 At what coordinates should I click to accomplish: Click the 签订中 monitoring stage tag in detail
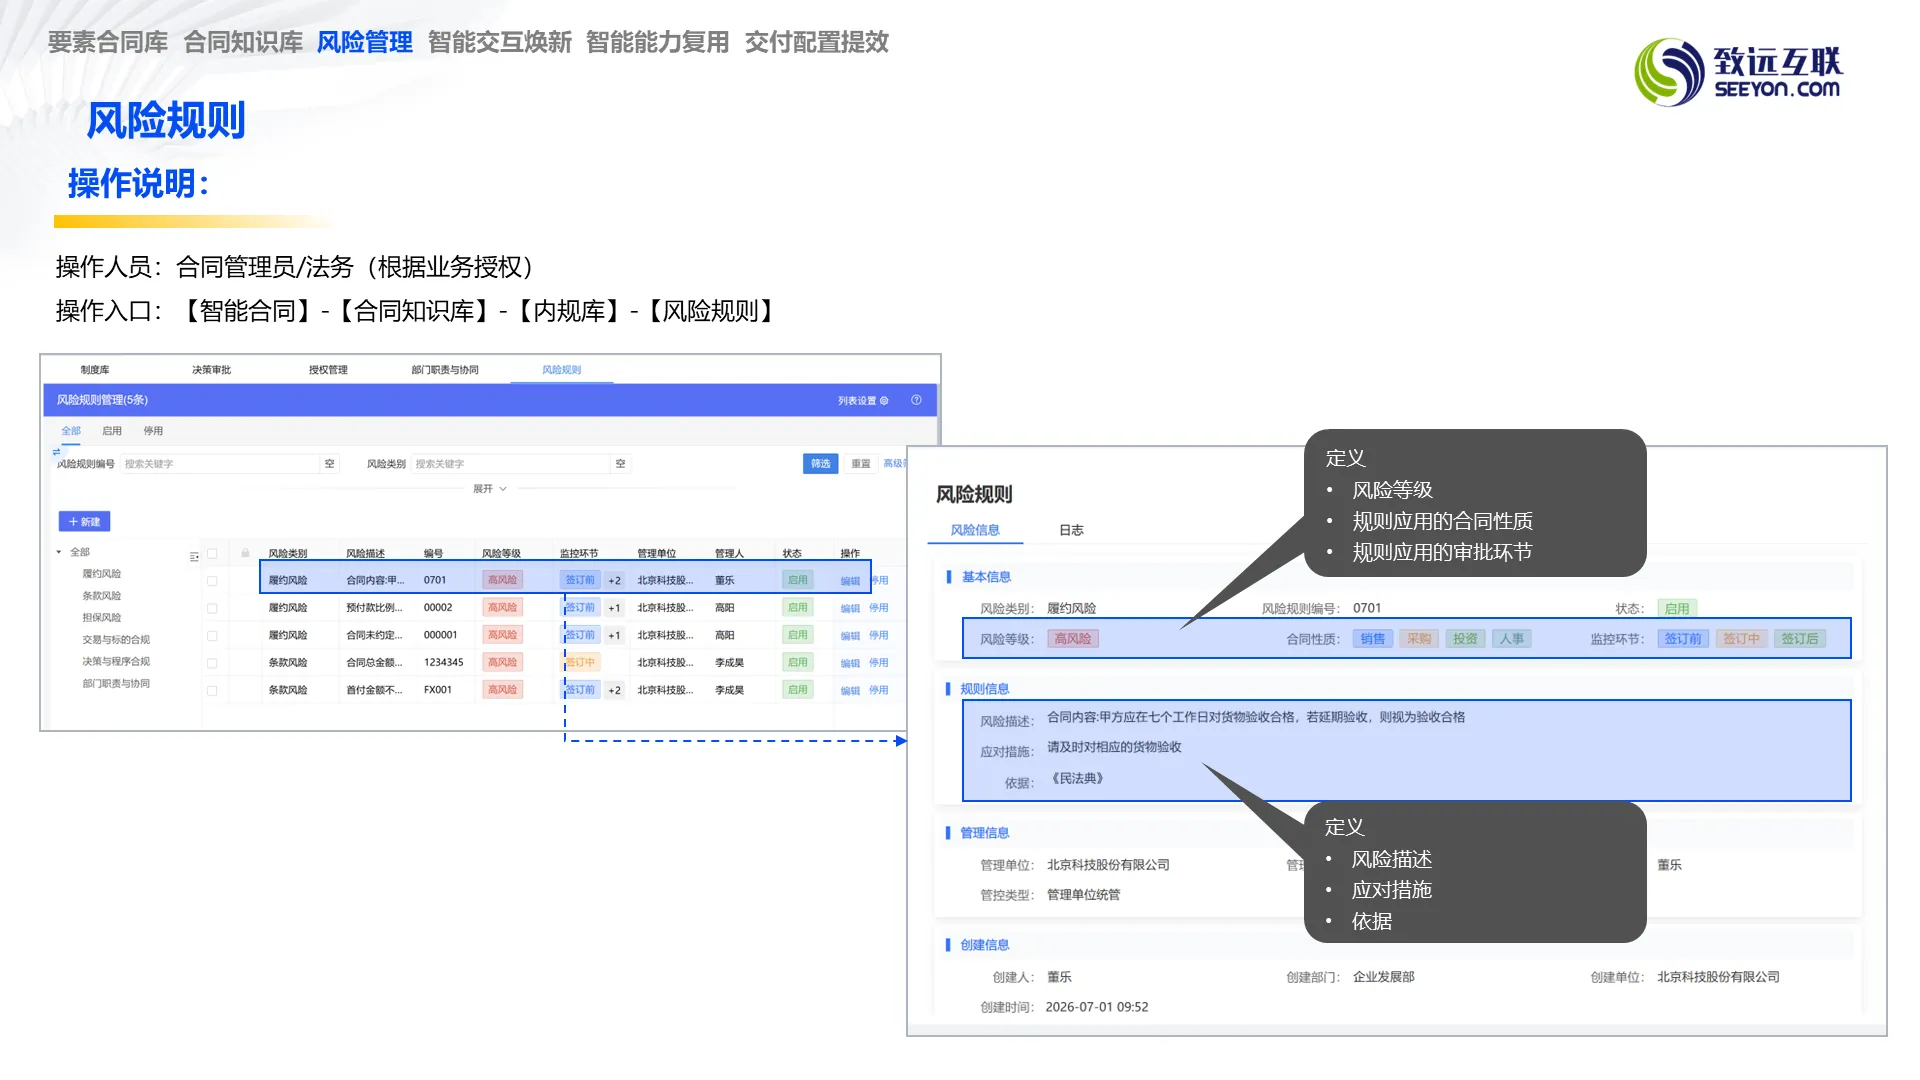click(1741, 639)
